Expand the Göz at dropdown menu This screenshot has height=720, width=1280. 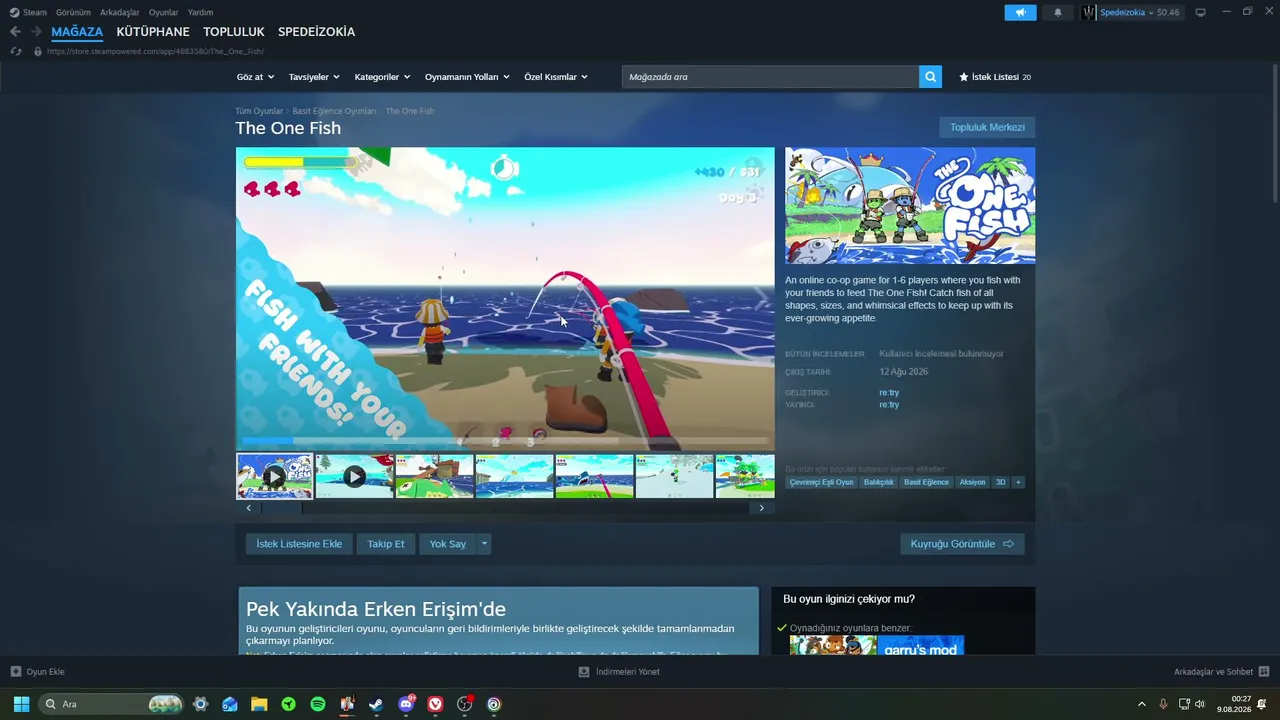pyautogui.click(x=255, y=77)
